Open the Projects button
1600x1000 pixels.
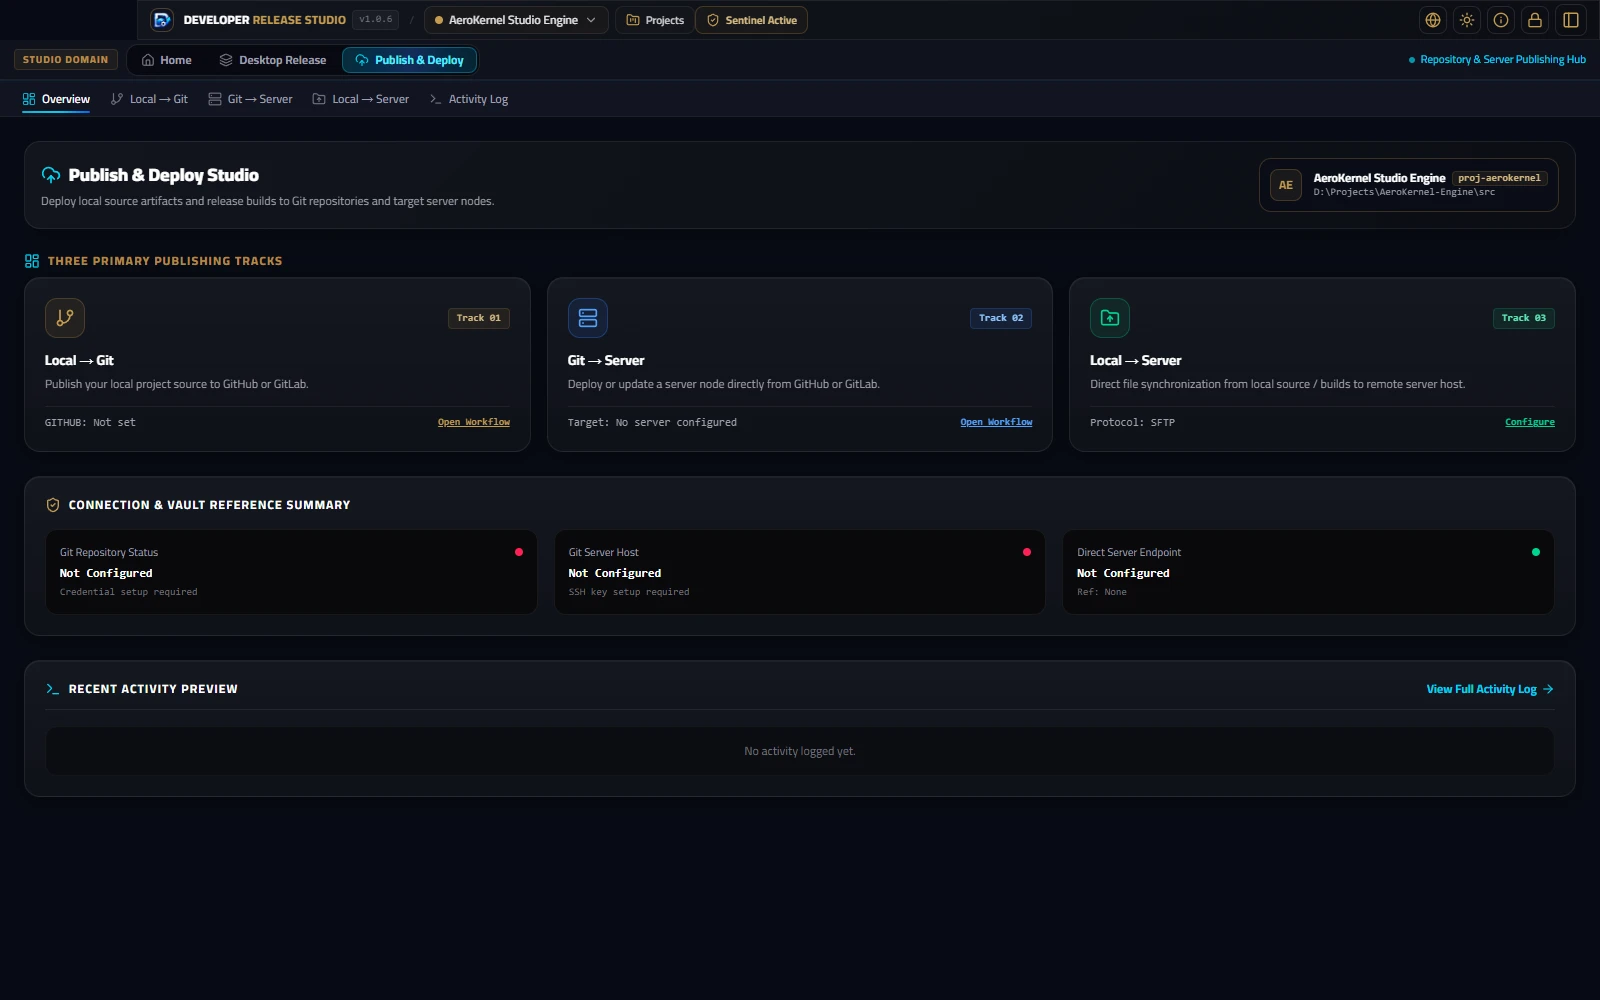point(655,20)
